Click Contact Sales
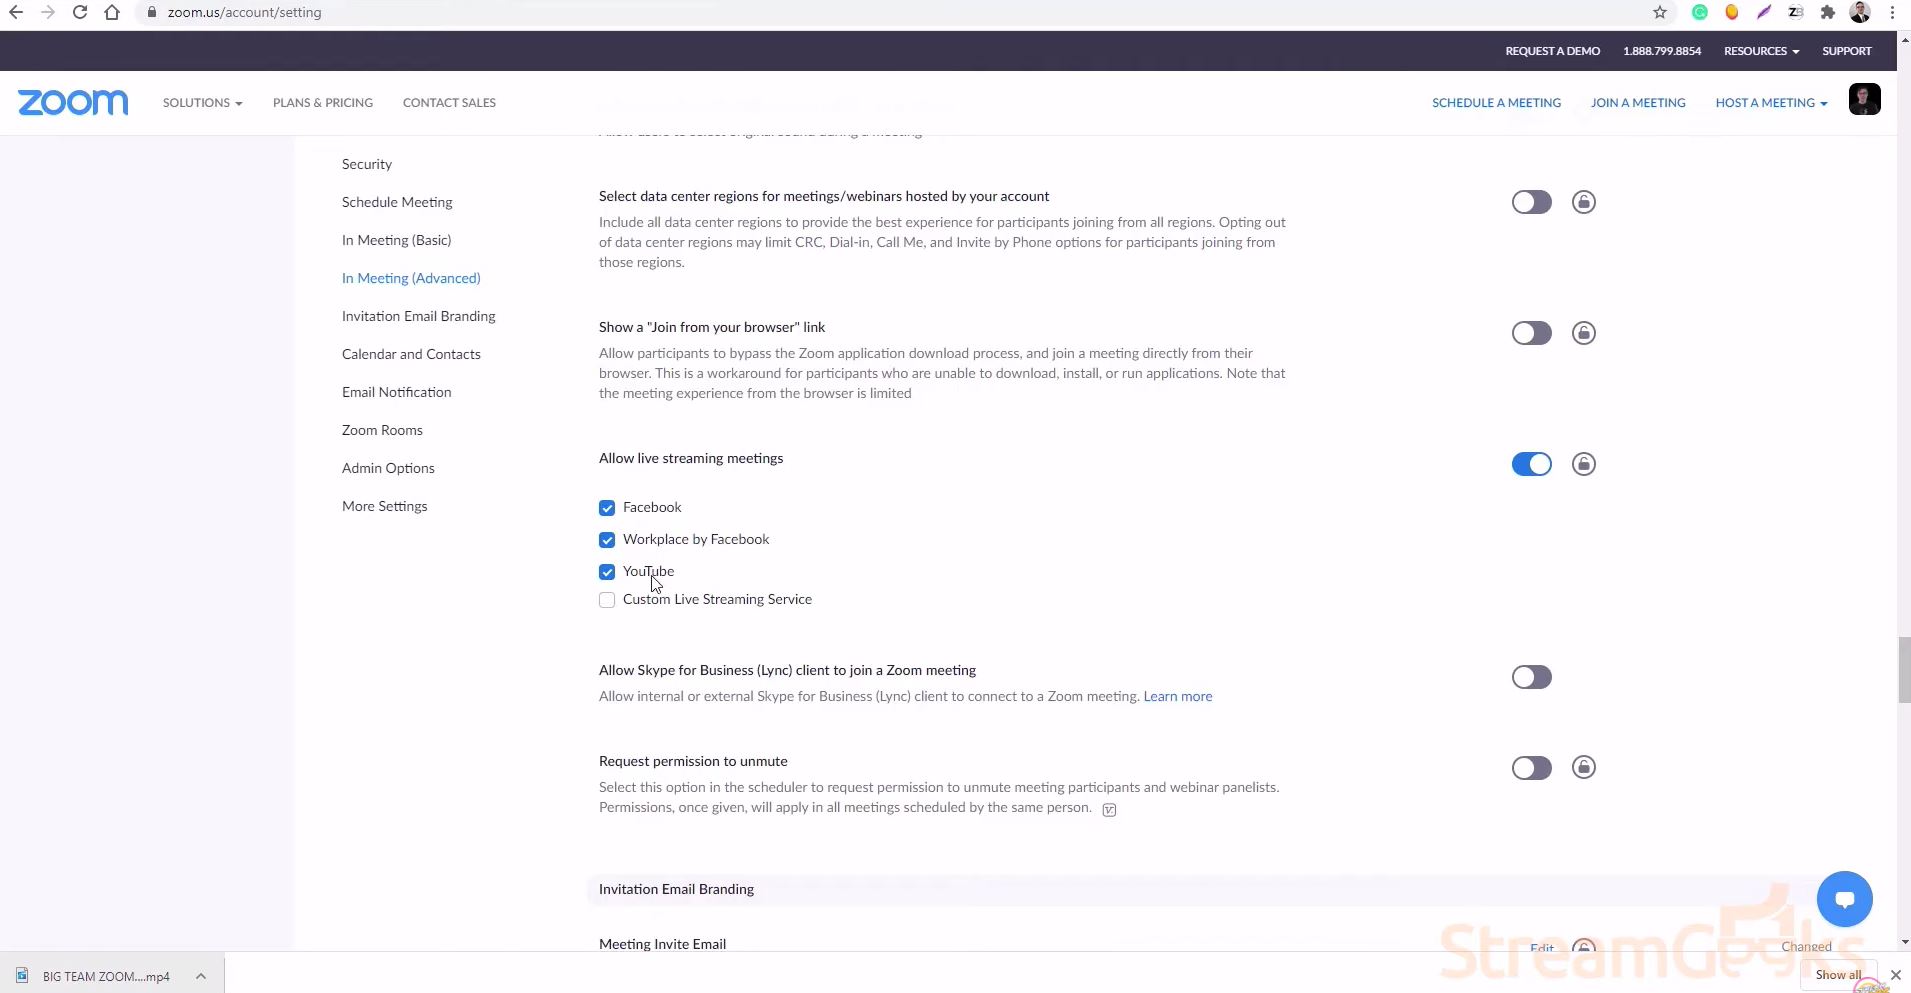Screen dimensions: 1911x993 pyautogui.click(x=449, y=103)
